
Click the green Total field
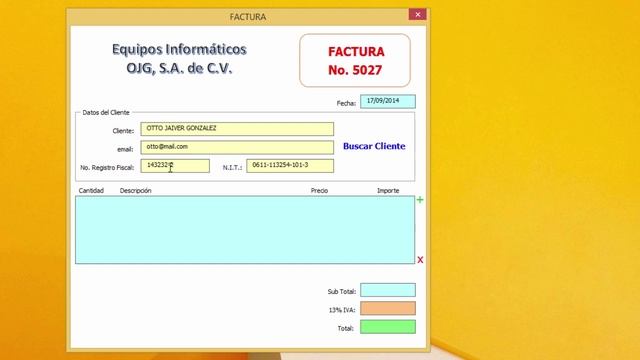388,327
